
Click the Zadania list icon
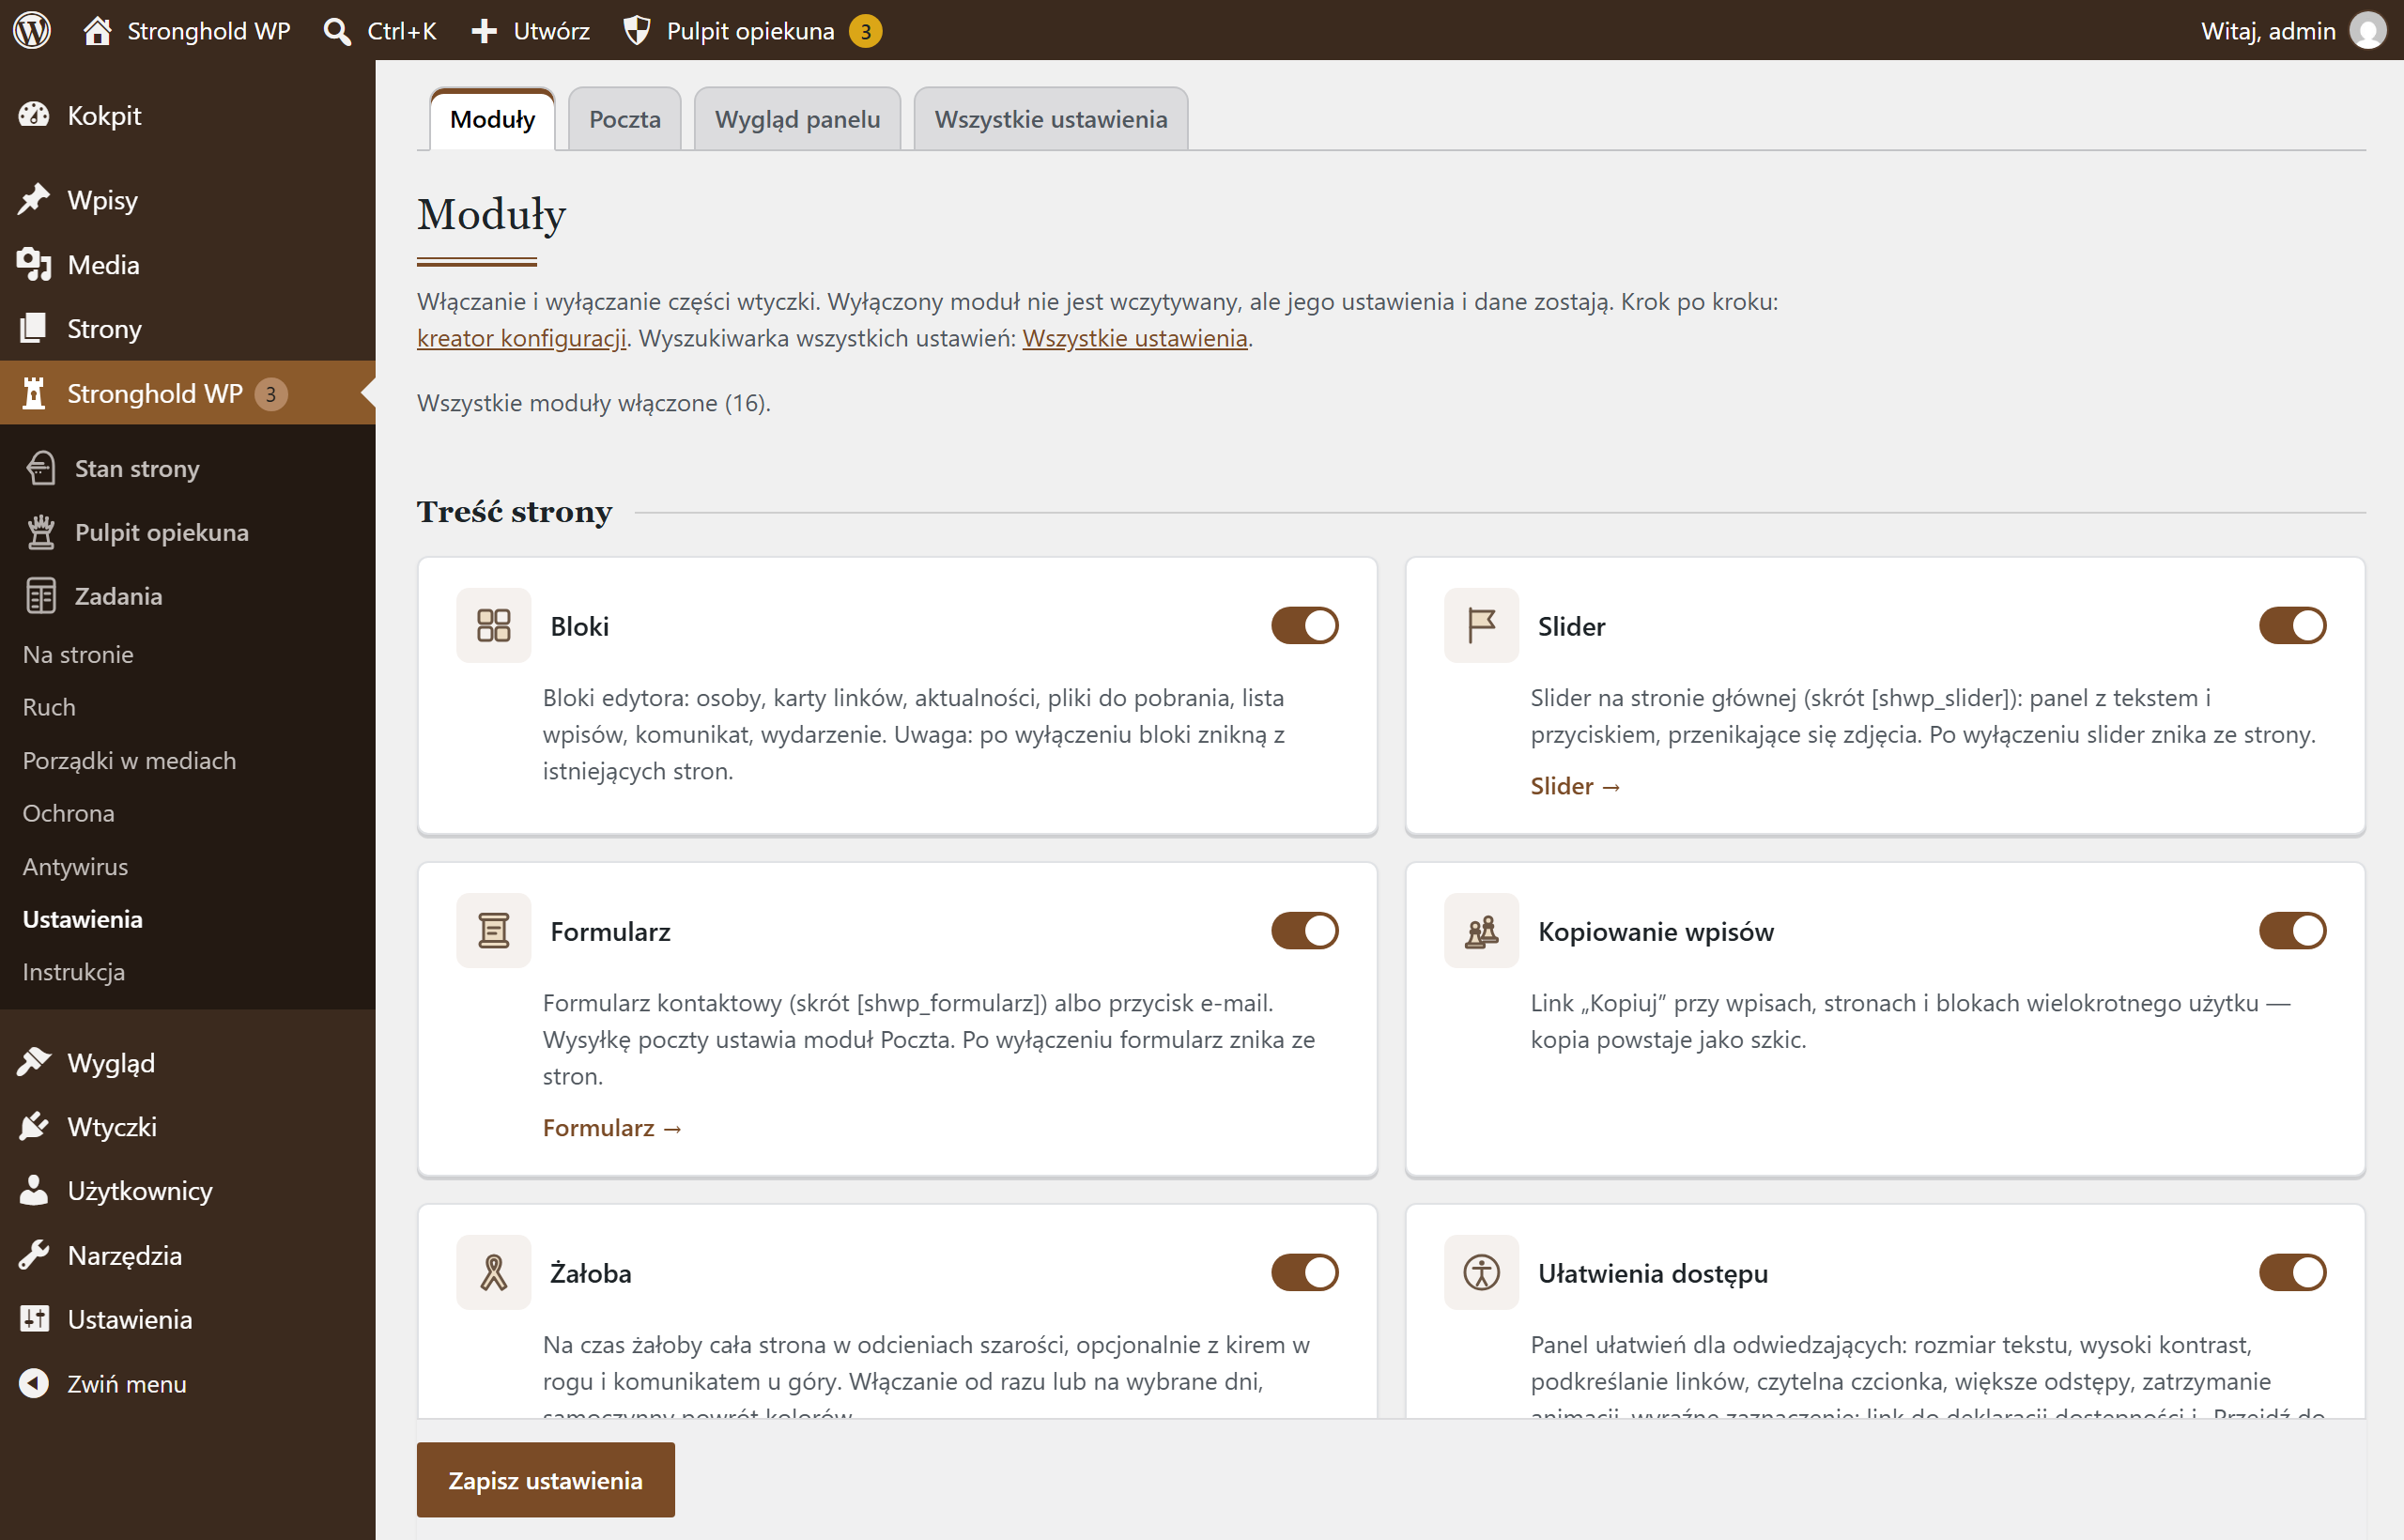point(41,596)
